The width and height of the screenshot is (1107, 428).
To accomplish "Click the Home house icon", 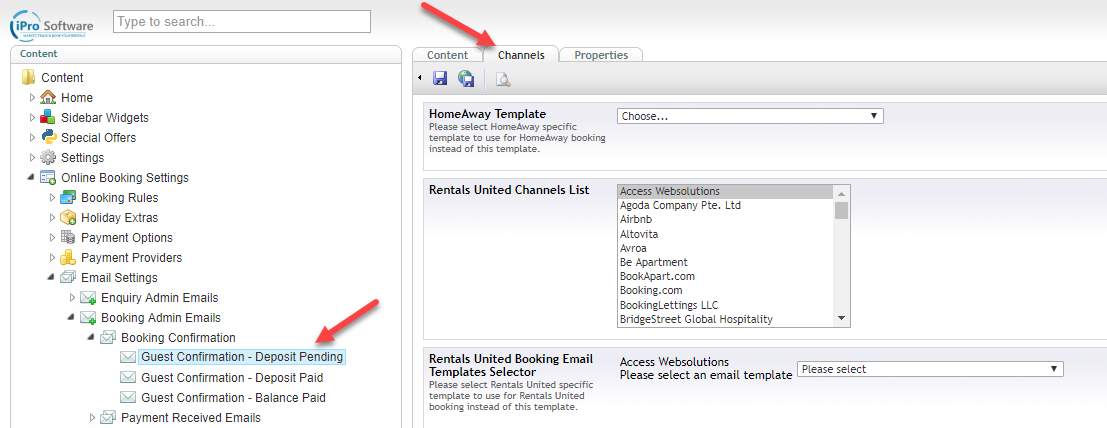I will [x=47, y=97].
